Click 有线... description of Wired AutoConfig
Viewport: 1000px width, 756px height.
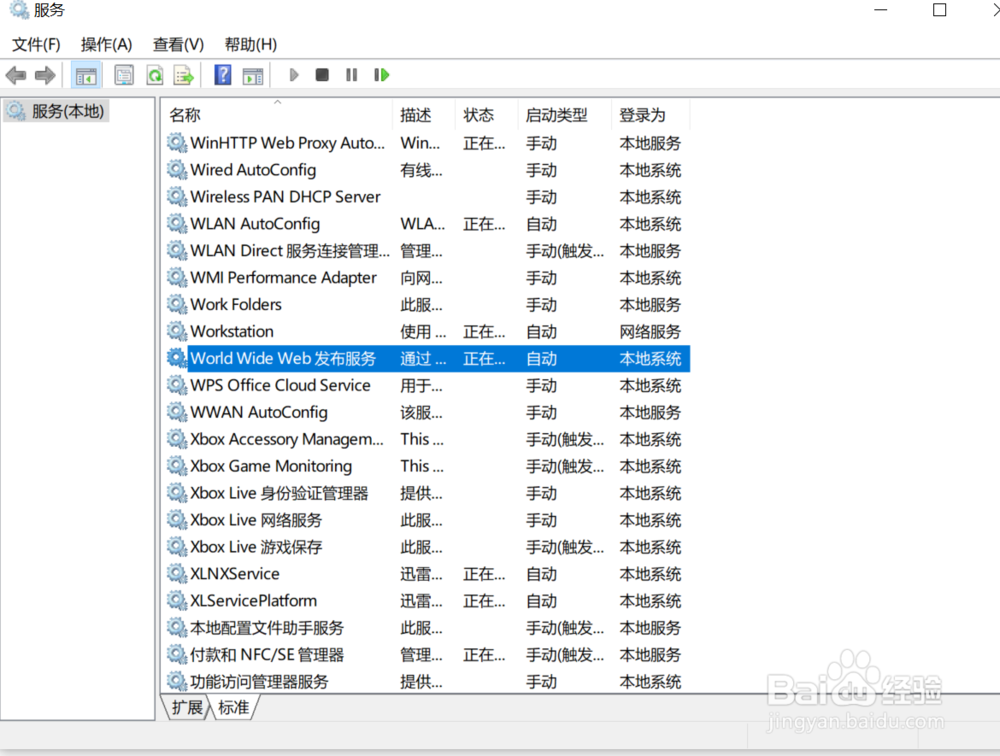click(421, 170)
